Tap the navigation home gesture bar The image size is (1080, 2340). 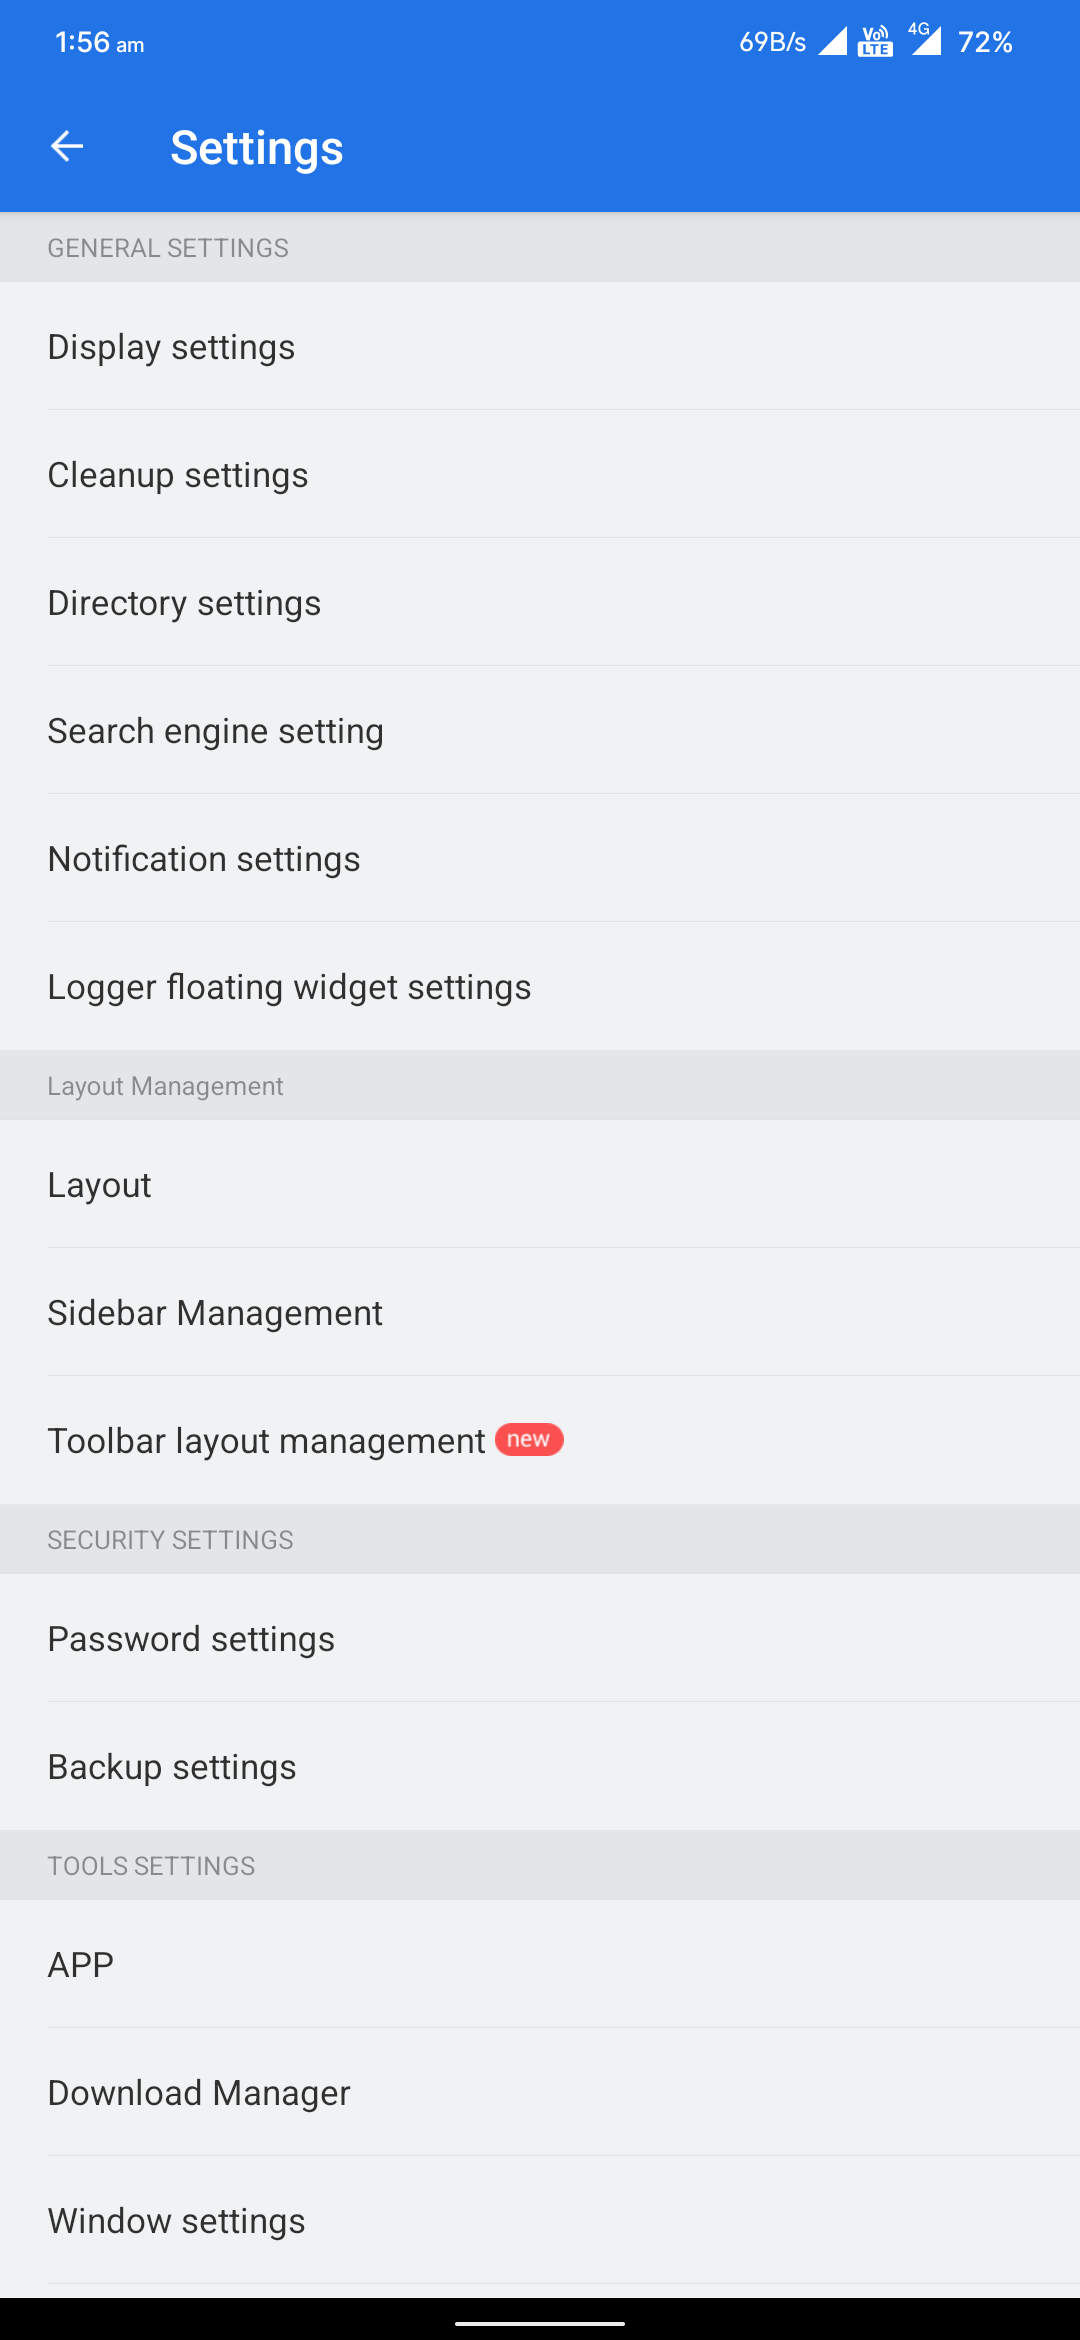540,2323
